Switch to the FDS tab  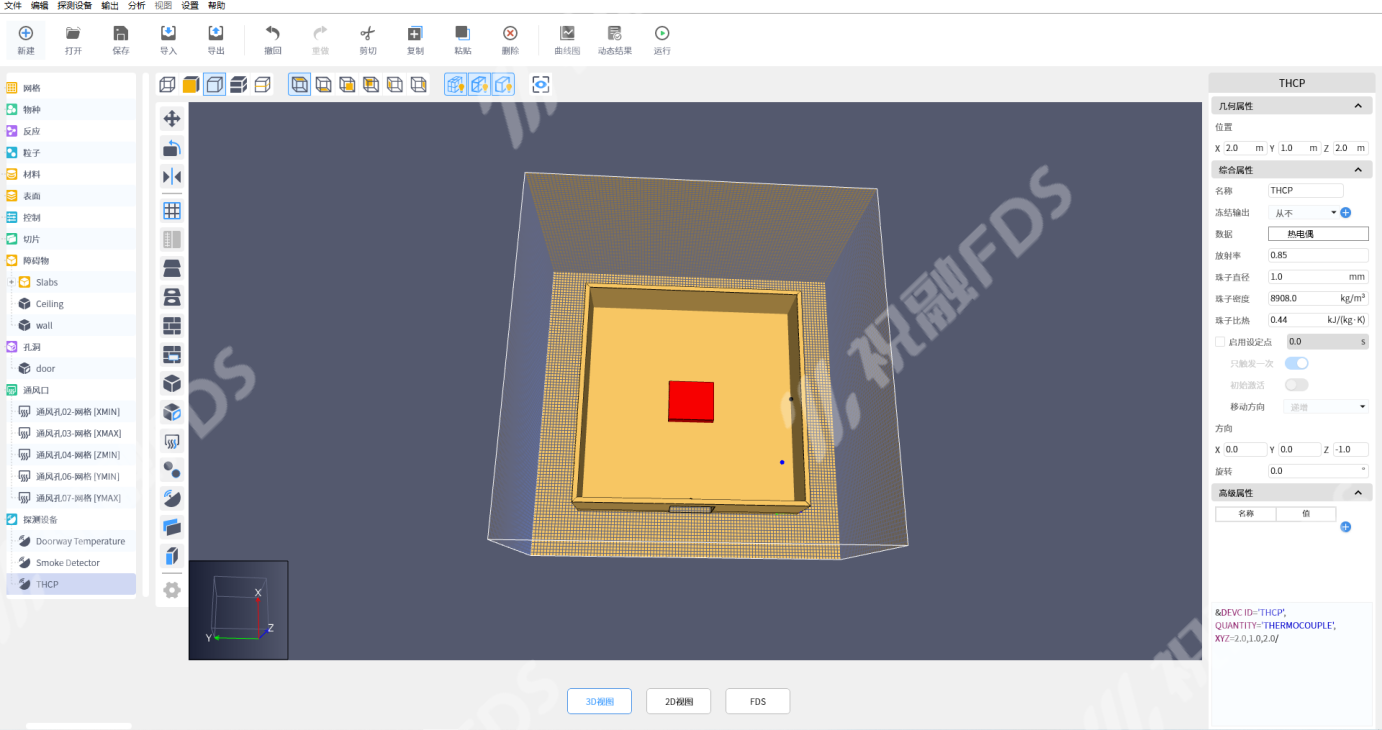757,702
